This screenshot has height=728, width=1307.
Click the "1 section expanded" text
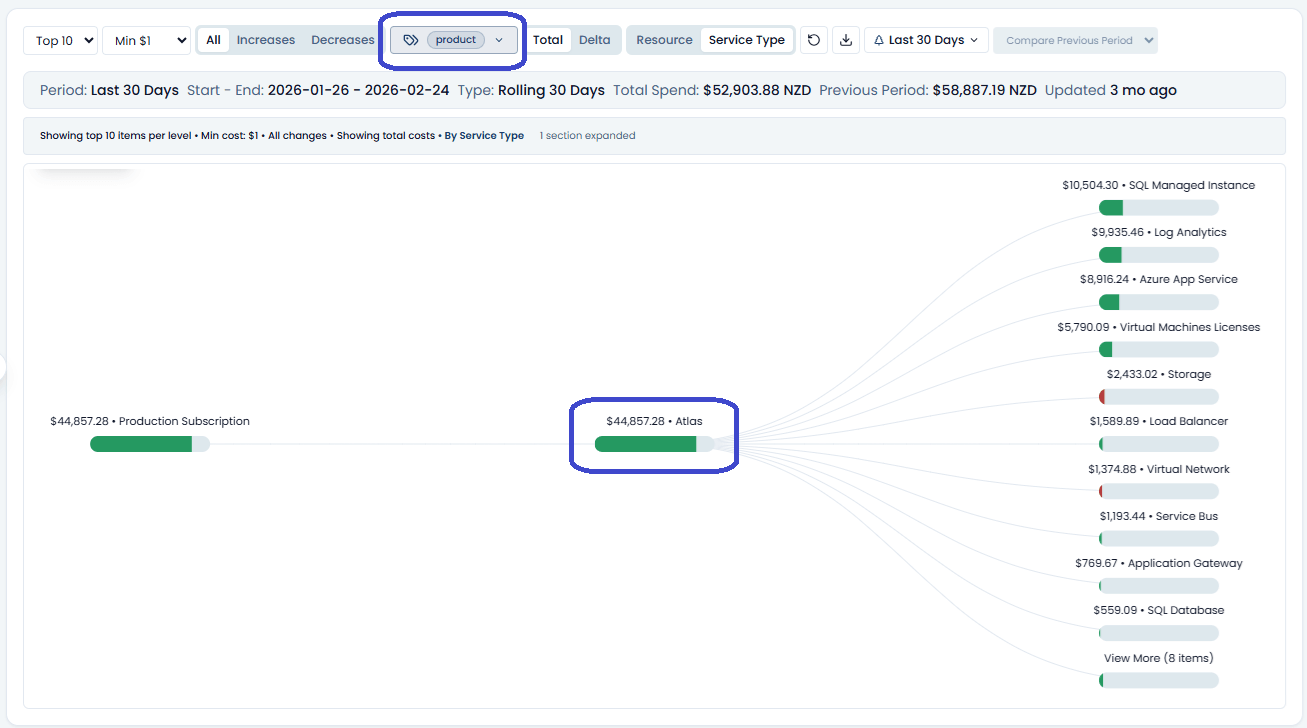tap(587, 135)
